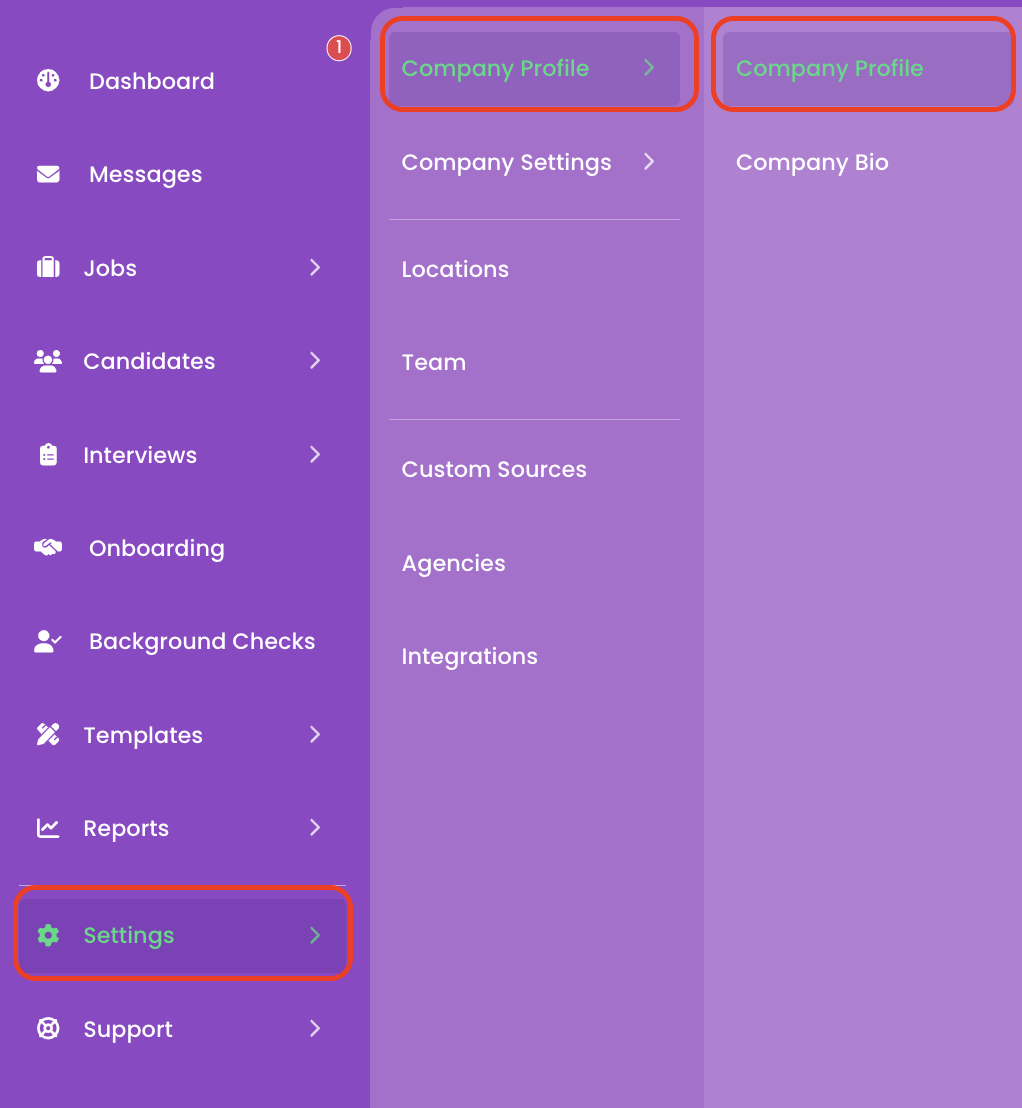The height and width of the screenshot is (1108, 1022).
Task: Expand the Templates chevron arrow
Action: (315, 735)
